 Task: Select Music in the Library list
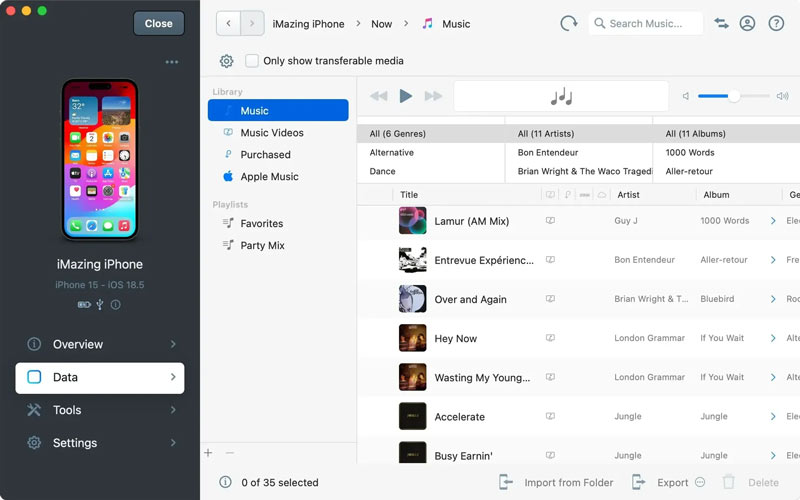278,110
